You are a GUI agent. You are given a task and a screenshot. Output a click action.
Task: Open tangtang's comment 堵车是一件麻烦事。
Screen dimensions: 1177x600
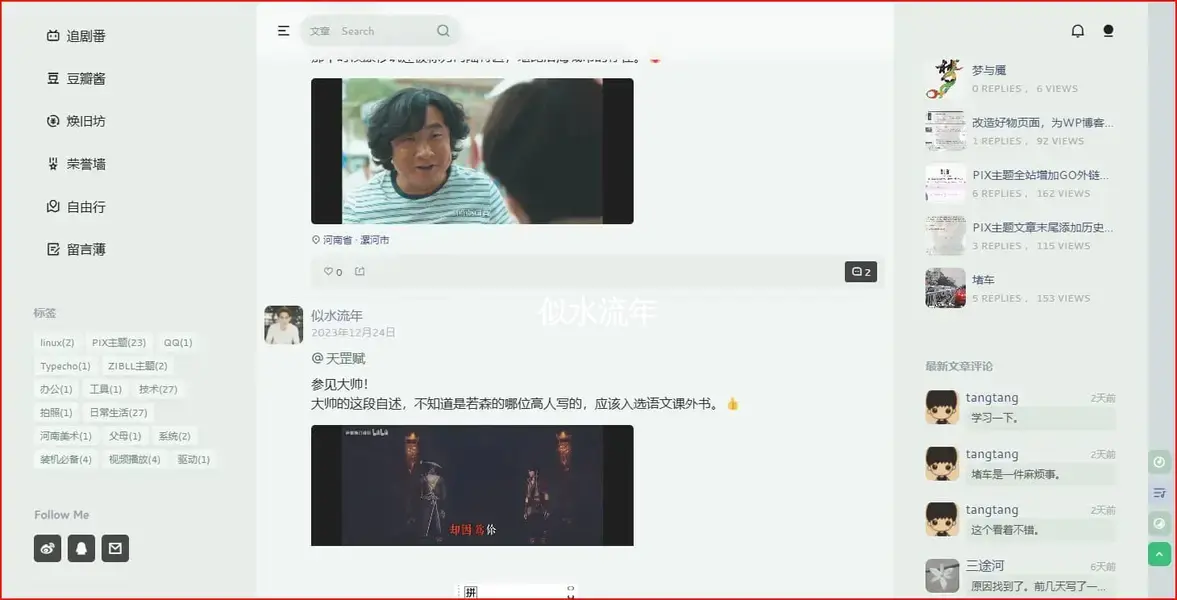(x=1041, y=474)
